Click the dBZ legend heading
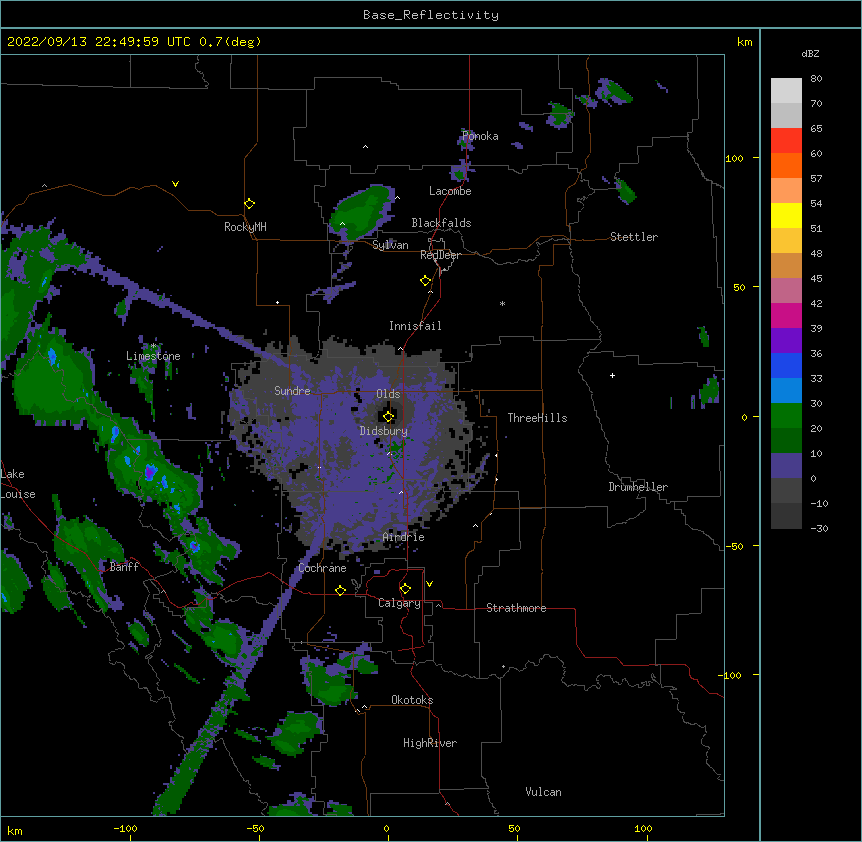Viewport: 862px width, 842px height. tap(810, 53)
